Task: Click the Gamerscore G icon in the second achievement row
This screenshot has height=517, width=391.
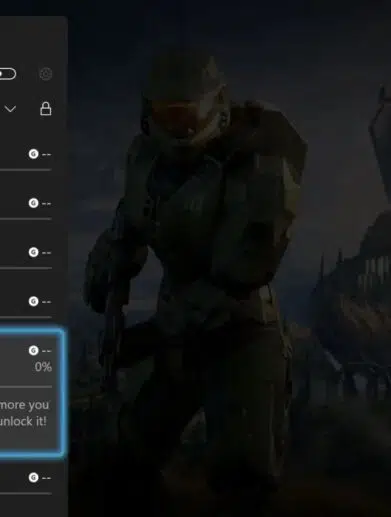Action: [33, 203]
